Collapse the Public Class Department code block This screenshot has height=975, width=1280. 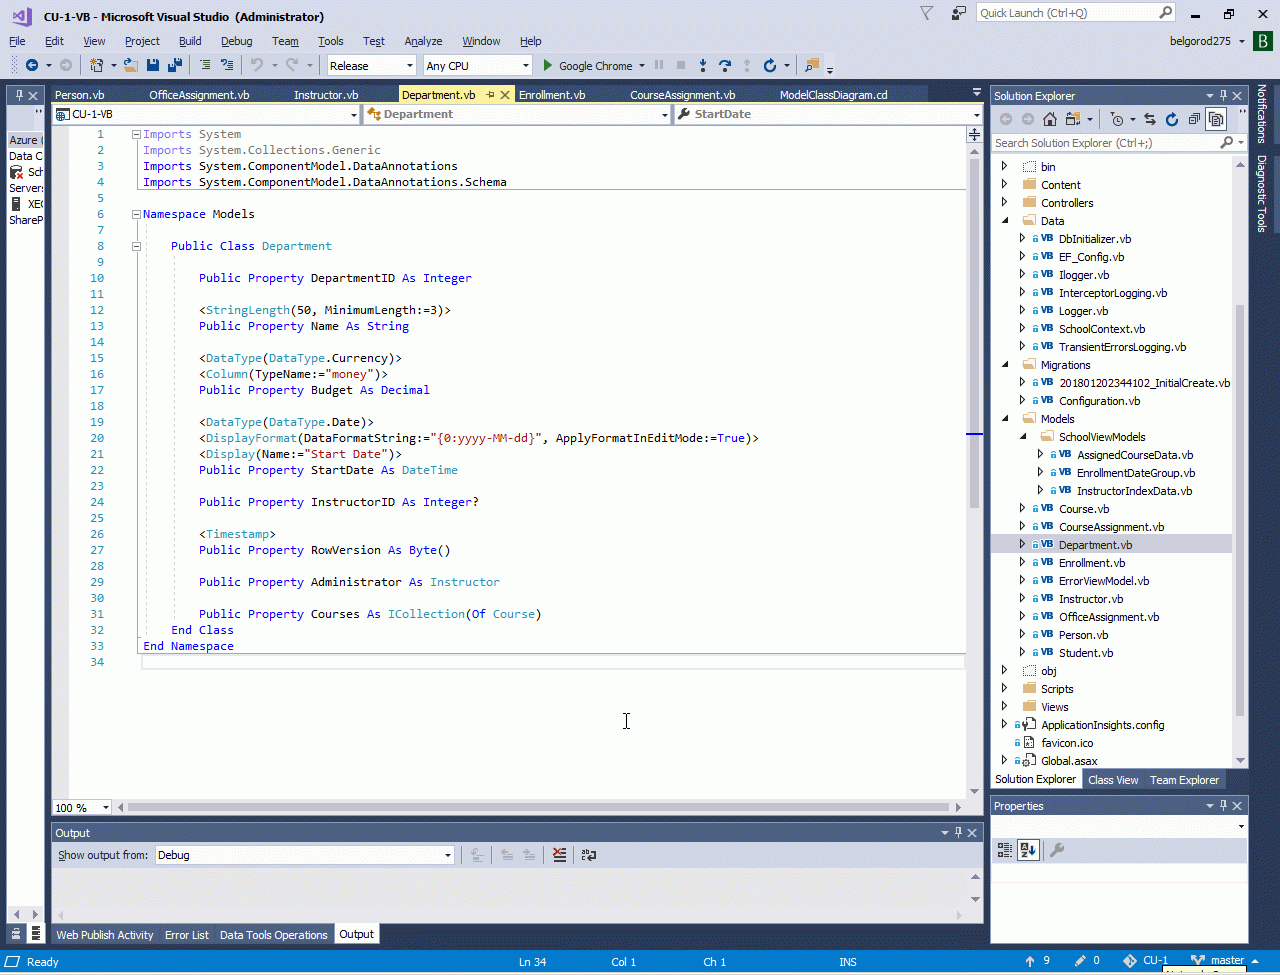136,246
